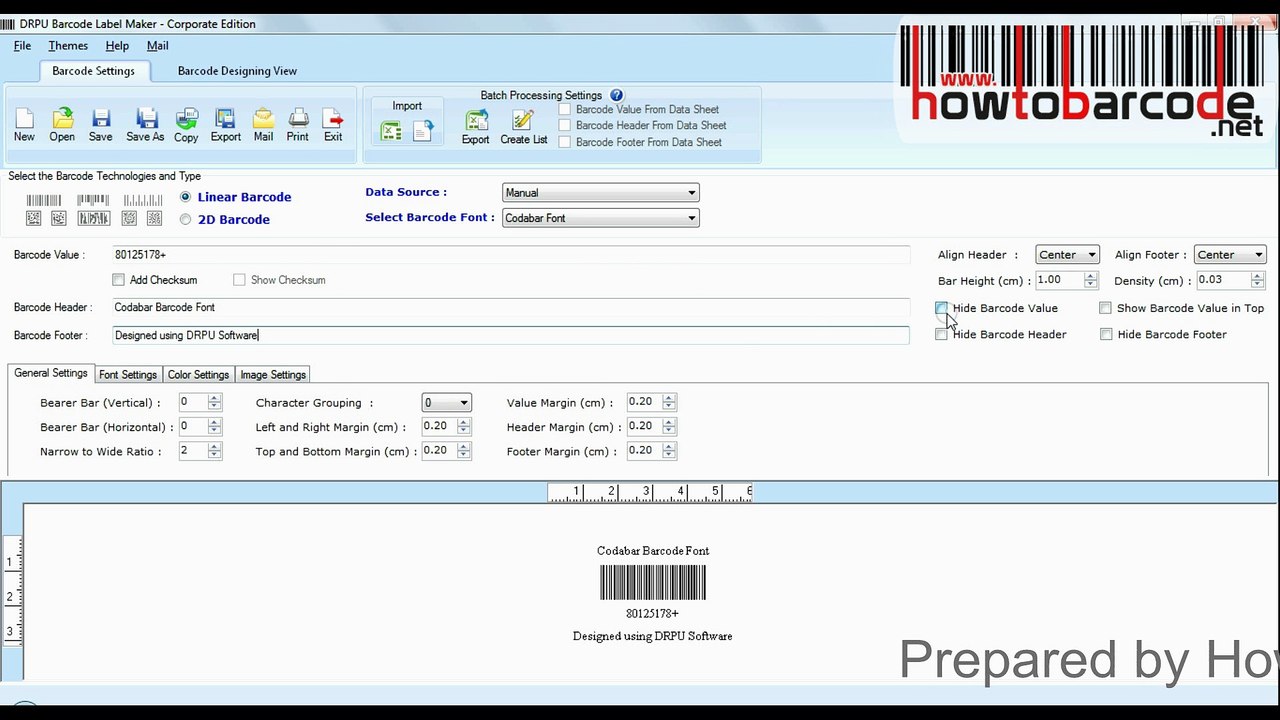
Task: Click Top and Bottom Margin field
Action: point(438,451)
